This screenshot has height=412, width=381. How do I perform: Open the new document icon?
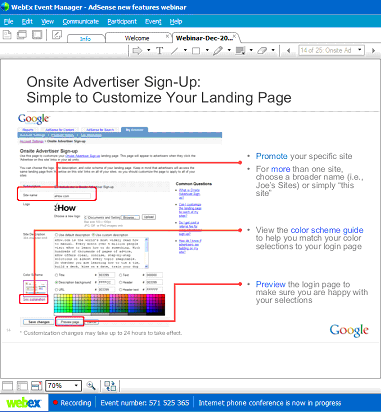pyautogui.click(x=7, y=35)
